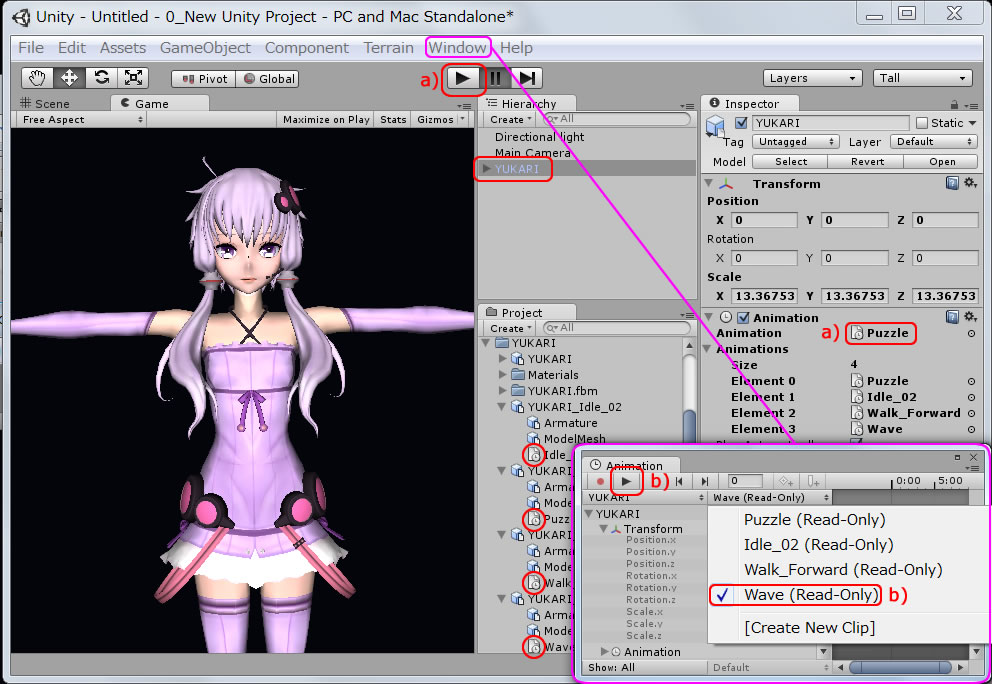This screenshot has width=992, height=684.
Task: Collapse the Transform section in the Animation window
Action: 602,528
